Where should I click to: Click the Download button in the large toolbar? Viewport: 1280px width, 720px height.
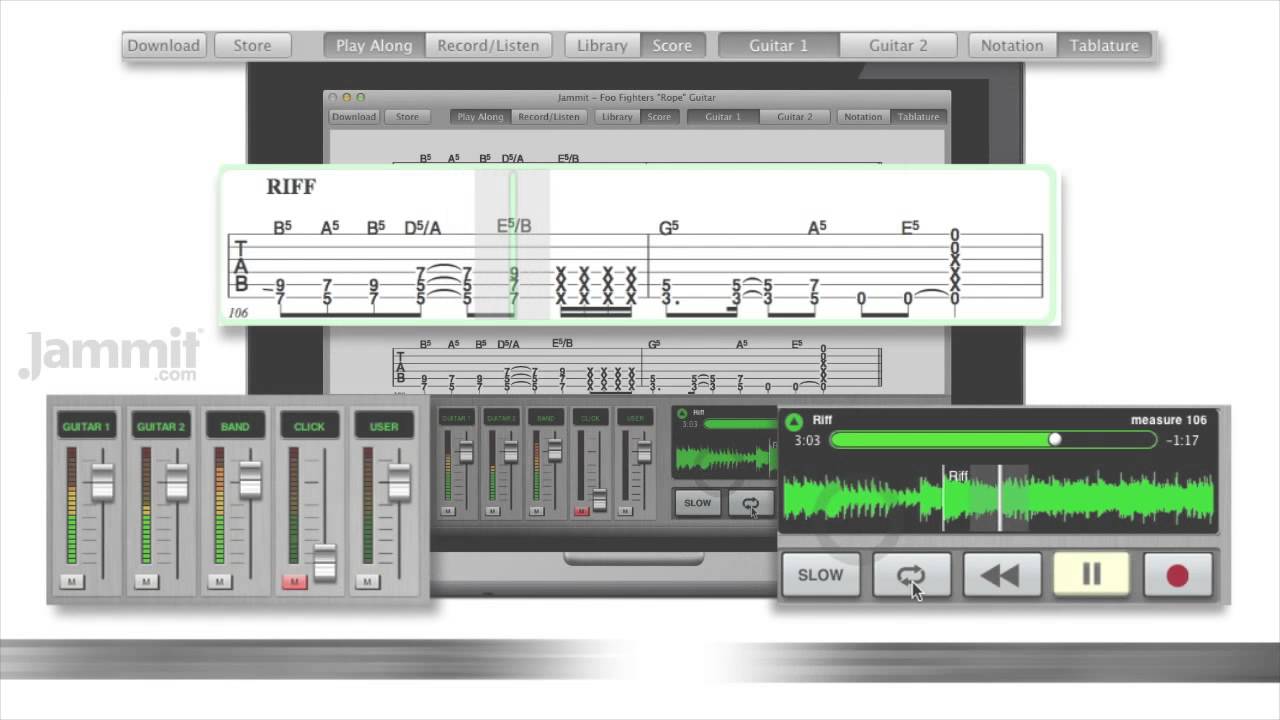[165, 45]
